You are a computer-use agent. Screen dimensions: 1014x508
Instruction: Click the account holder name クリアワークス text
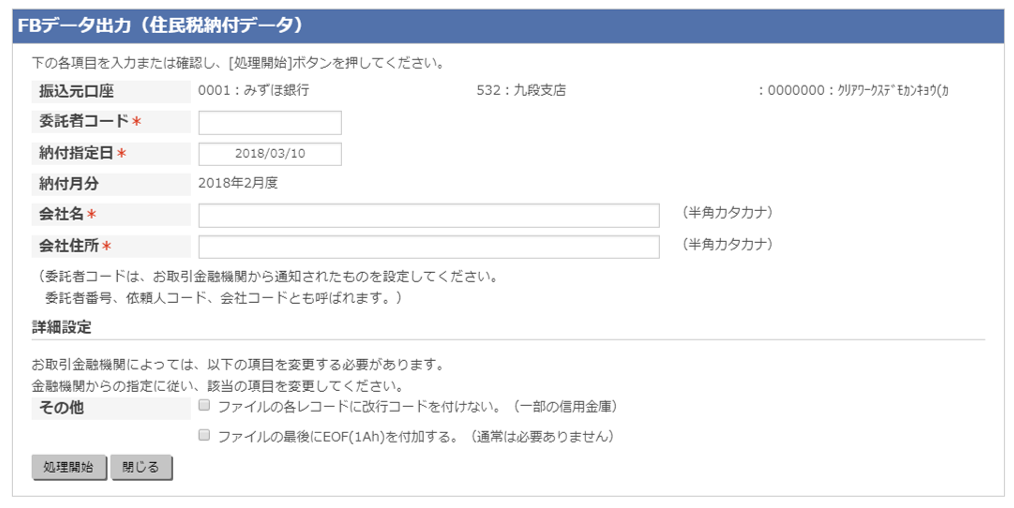pyautogui.click(x=892, y=91)
